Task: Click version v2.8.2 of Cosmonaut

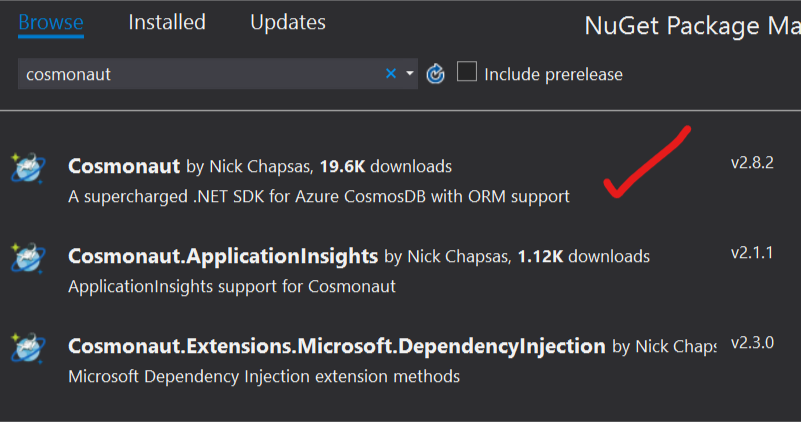Action: [x=752, y=163]
